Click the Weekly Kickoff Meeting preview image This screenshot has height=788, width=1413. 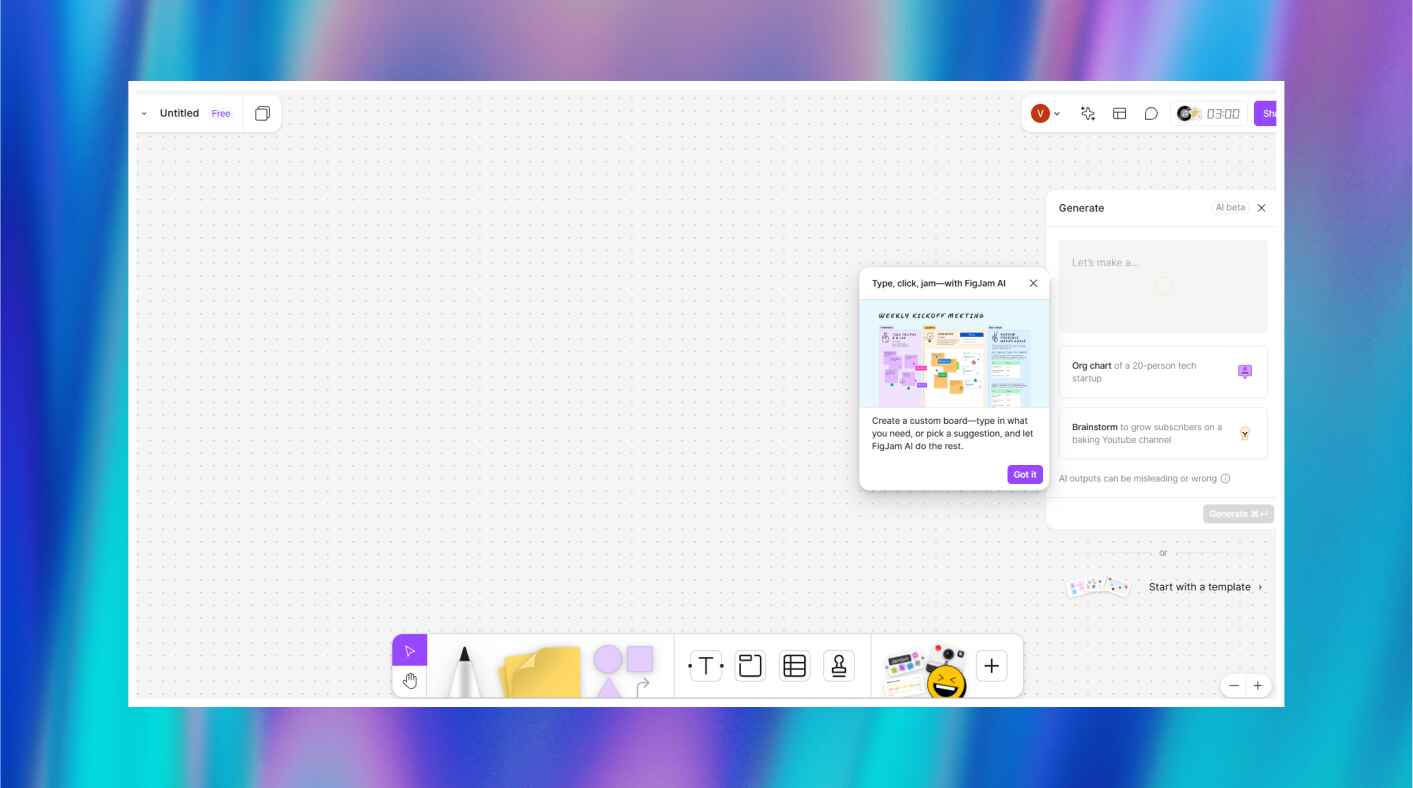click(954, 353)
